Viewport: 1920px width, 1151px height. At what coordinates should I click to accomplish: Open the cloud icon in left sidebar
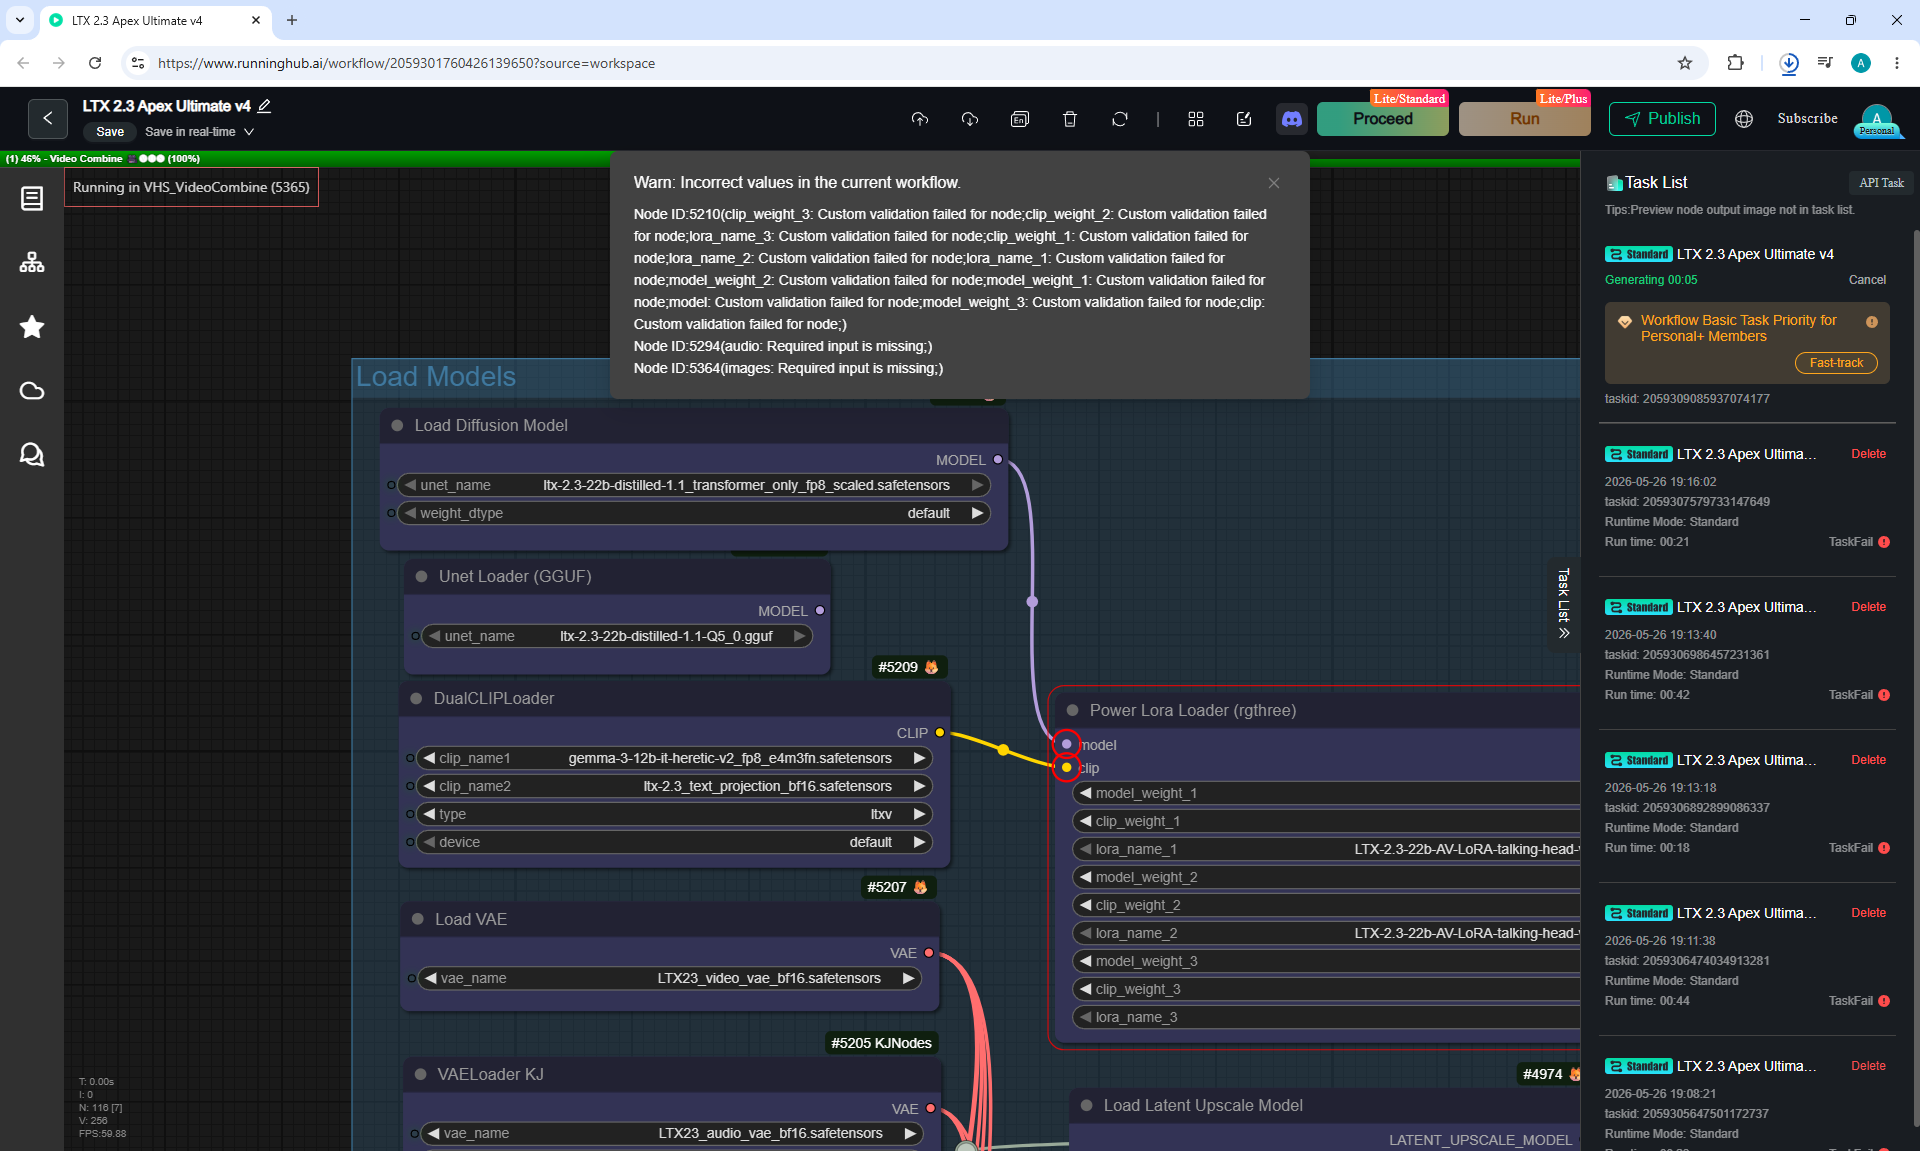click(x=32, y=391)
